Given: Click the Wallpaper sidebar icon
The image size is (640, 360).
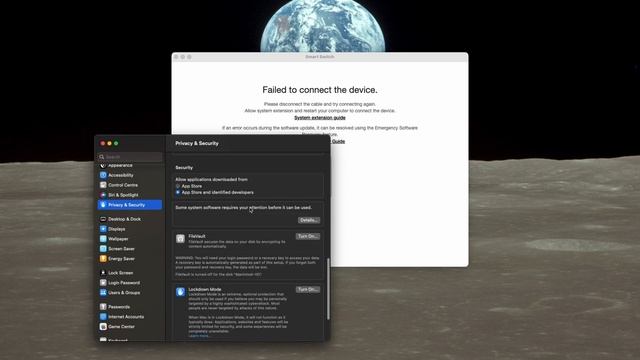Looking at the screenshot, I should (103, 239).
